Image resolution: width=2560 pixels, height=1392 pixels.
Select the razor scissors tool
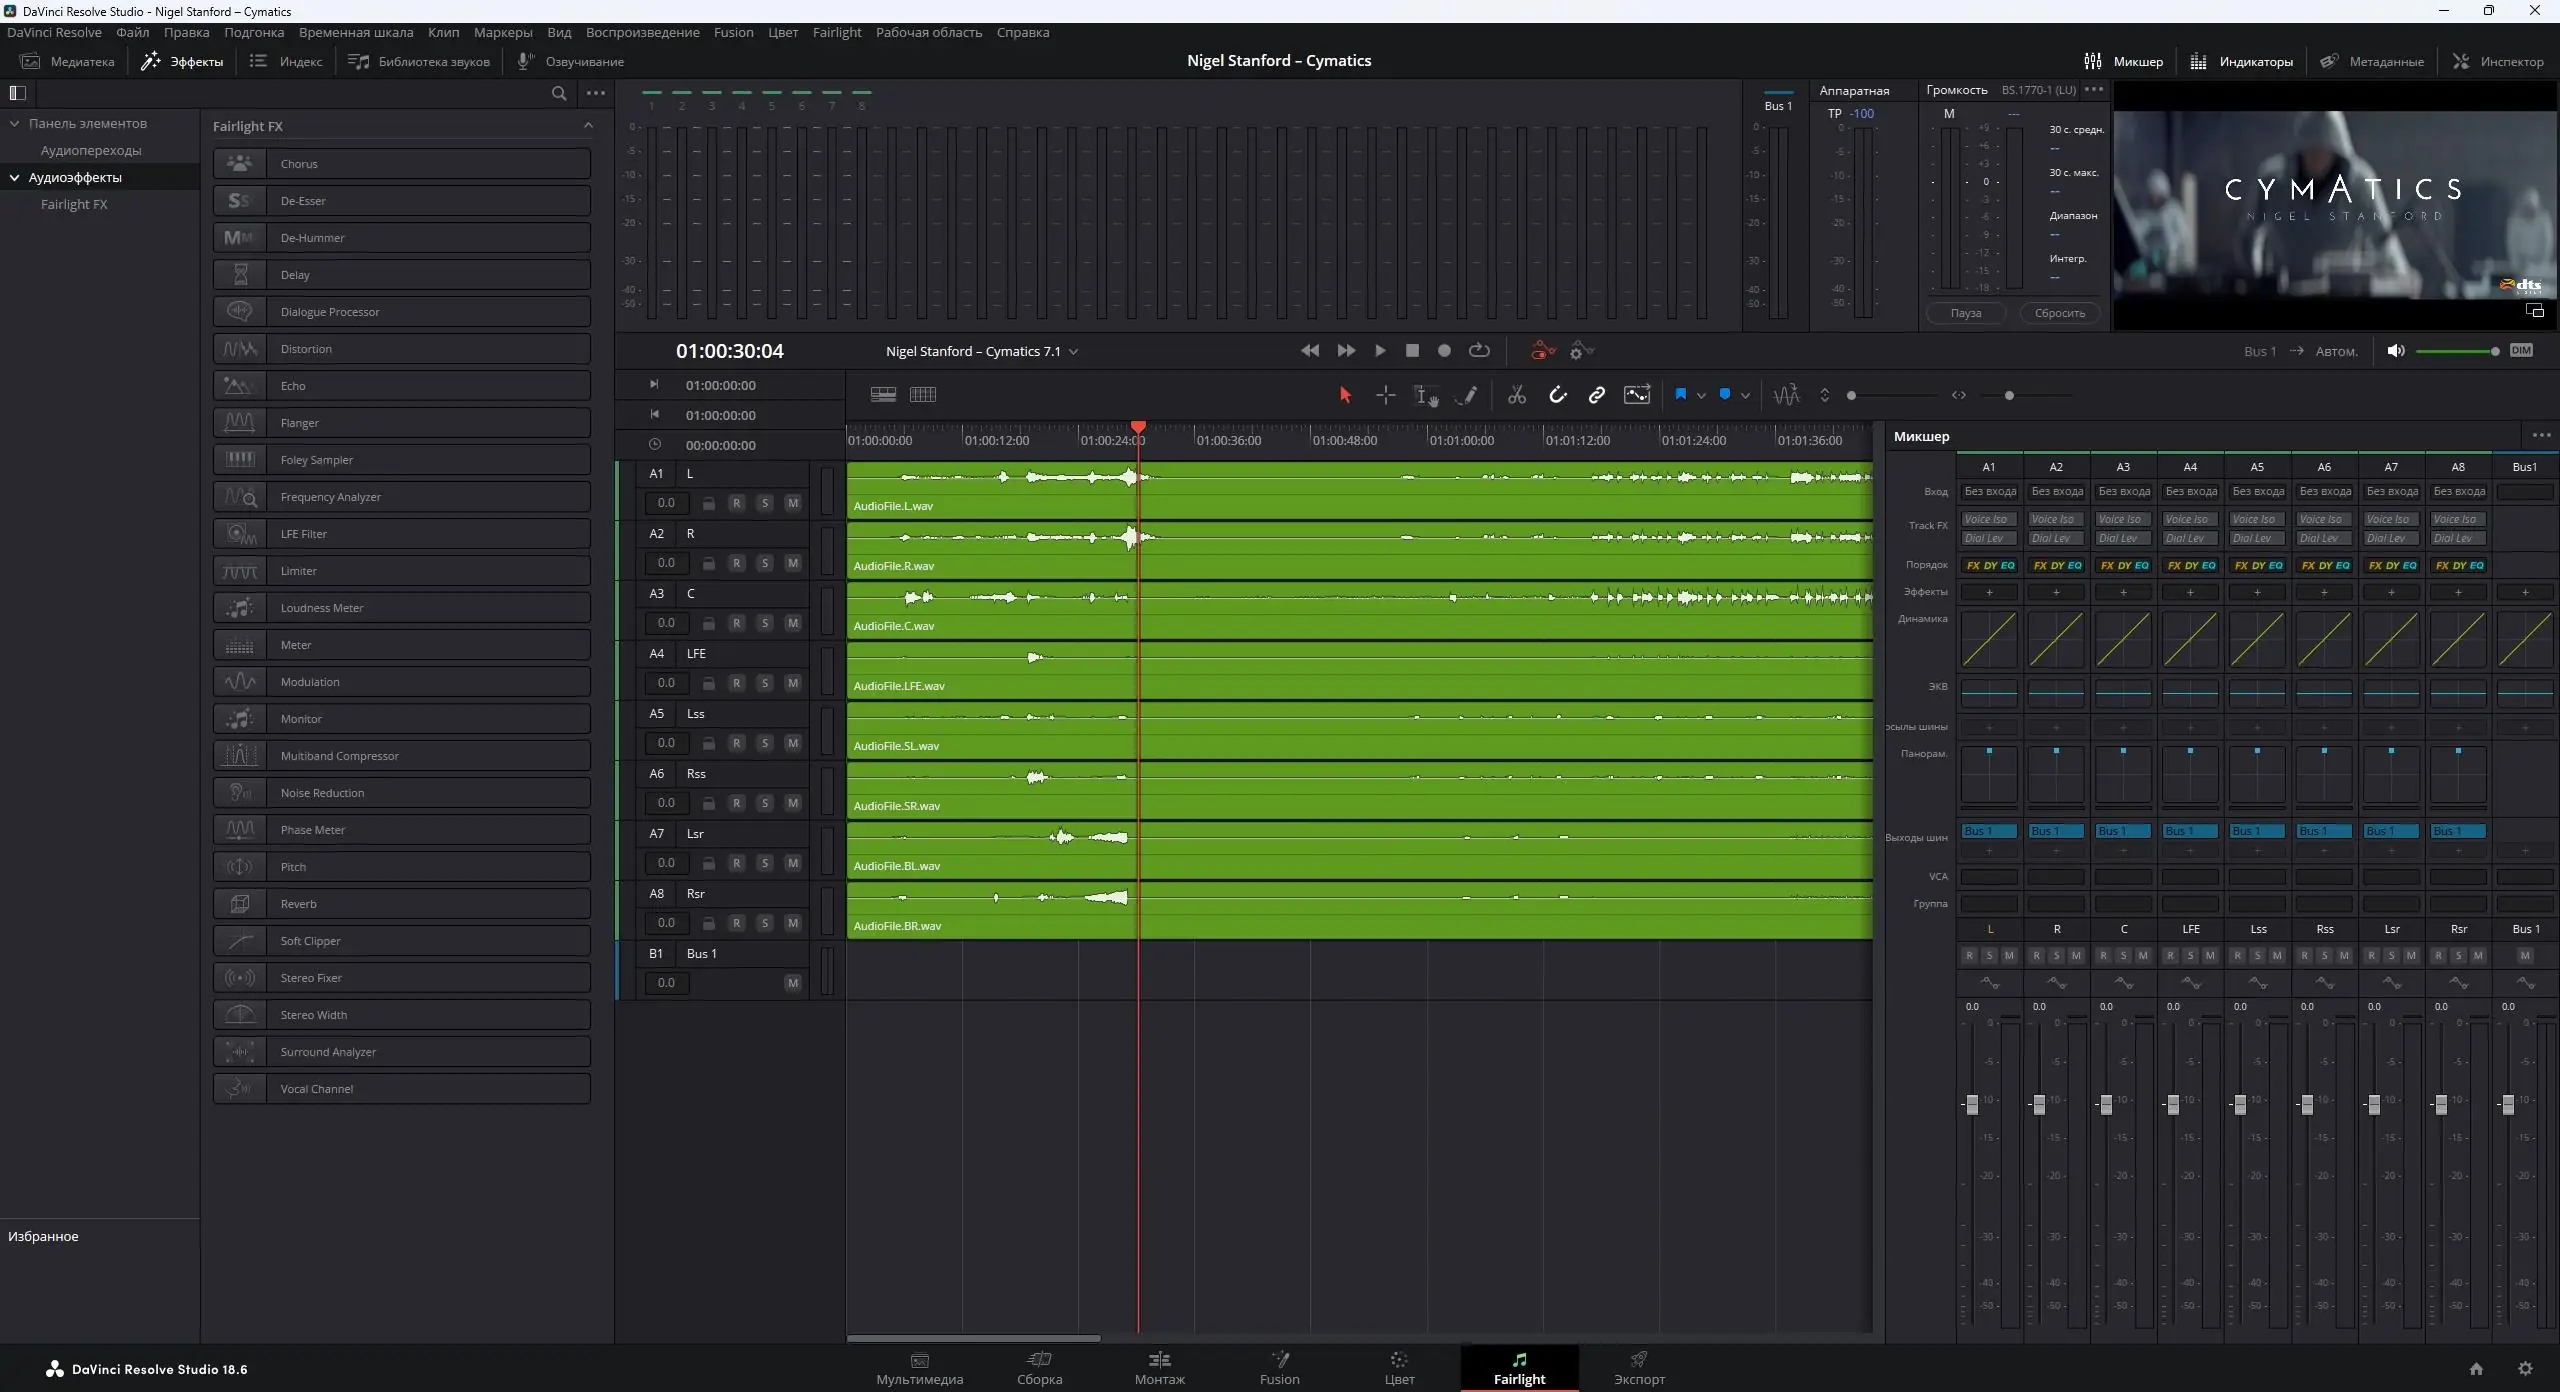[x=1517, y=395]
